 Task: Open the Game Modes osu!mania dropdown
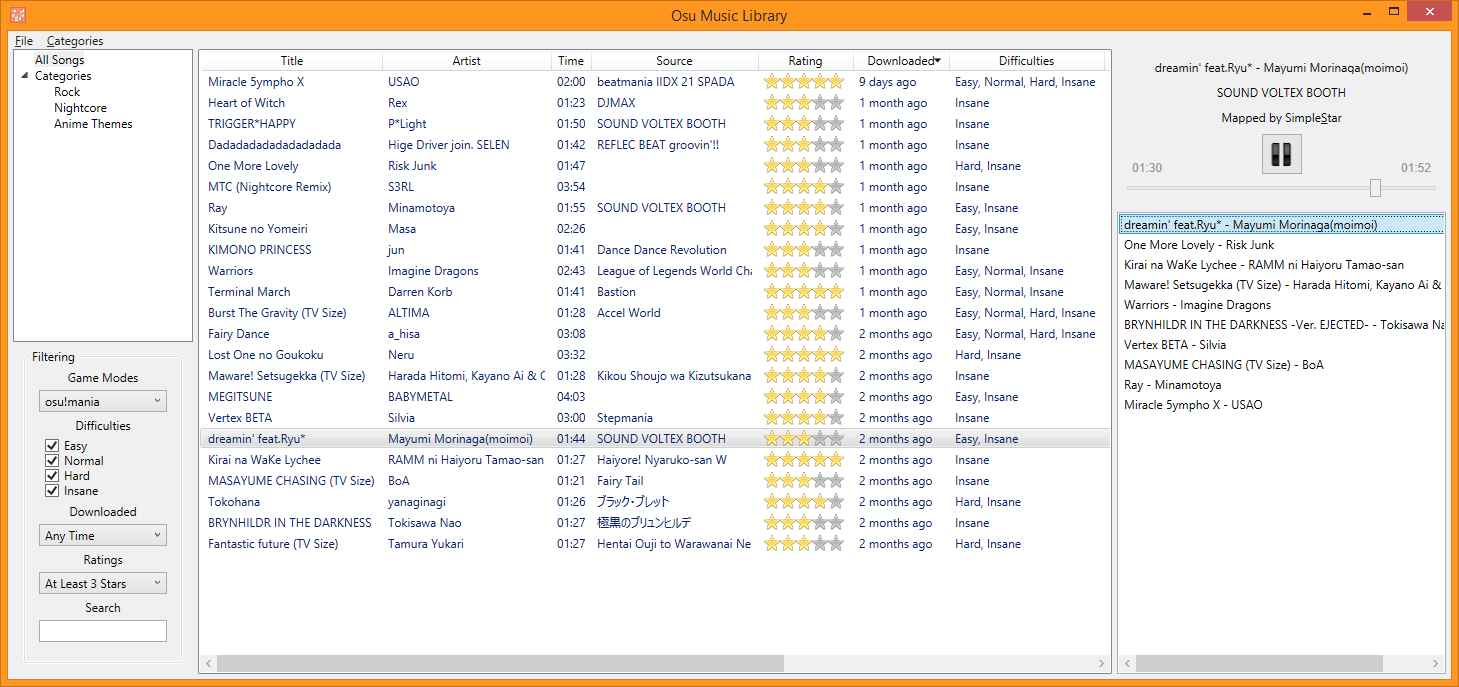pos(103,401)
